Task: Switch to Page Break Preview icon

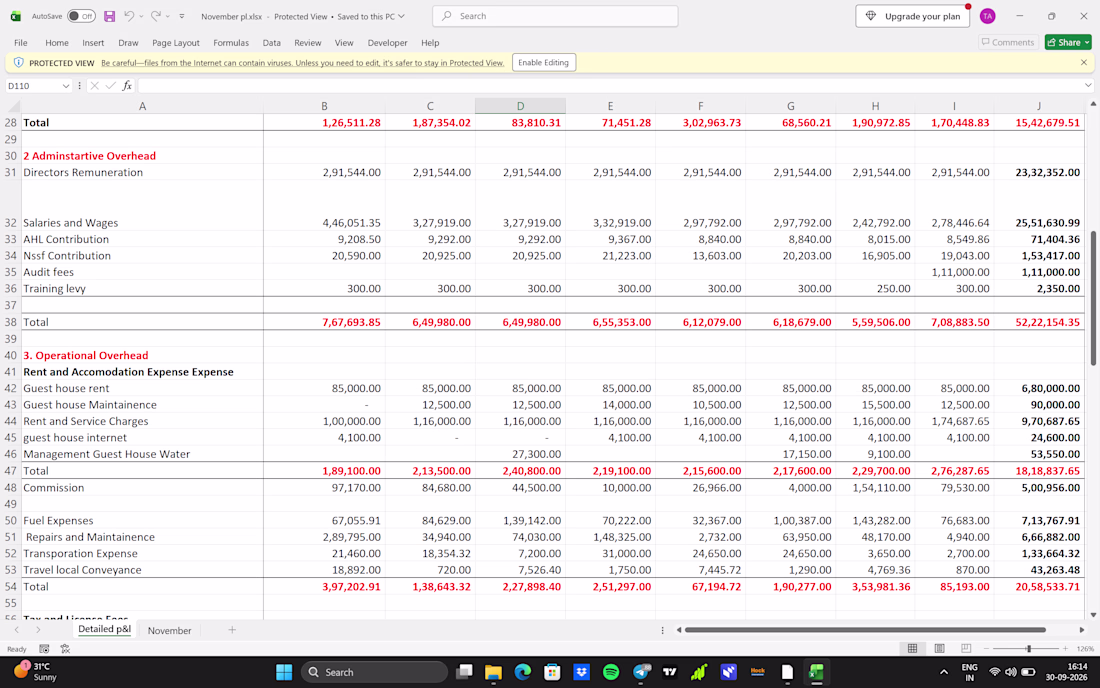Action: tap(966, 649)
